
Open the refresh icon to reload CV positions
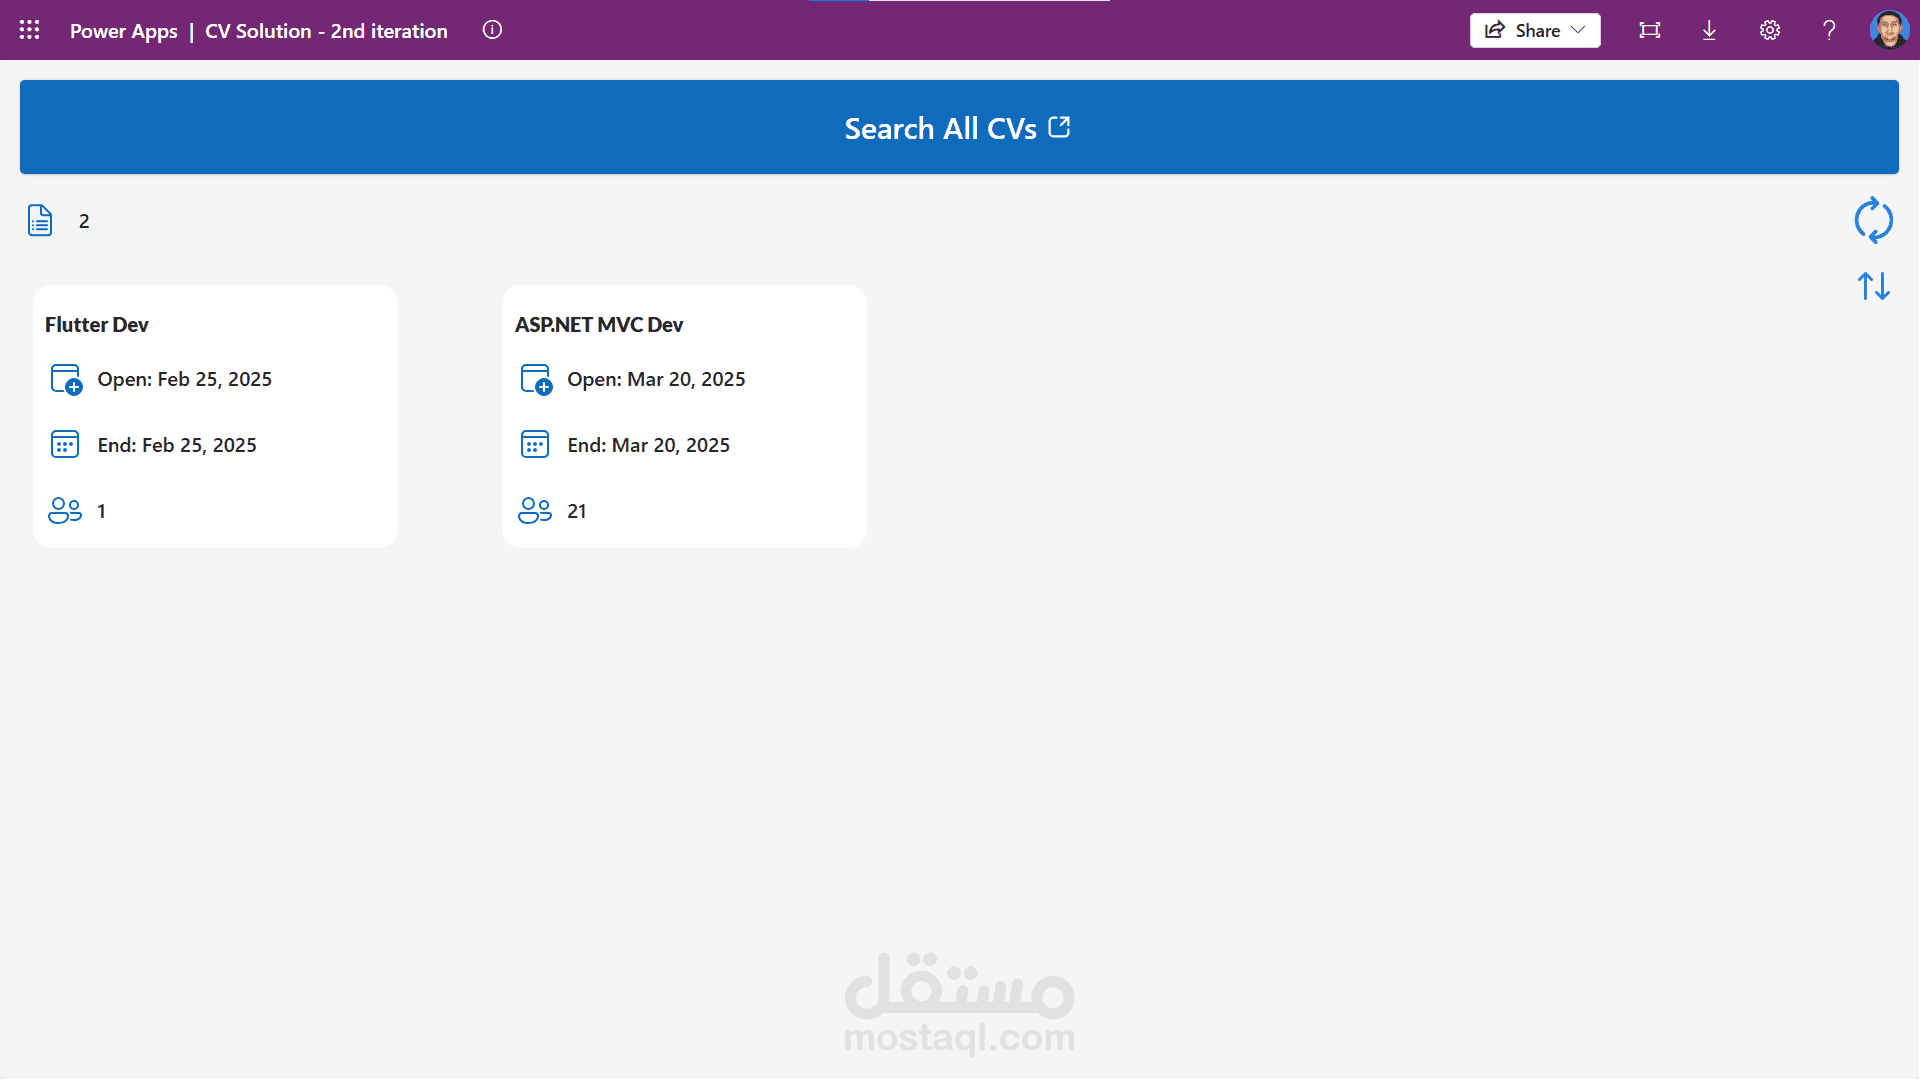1875,220
